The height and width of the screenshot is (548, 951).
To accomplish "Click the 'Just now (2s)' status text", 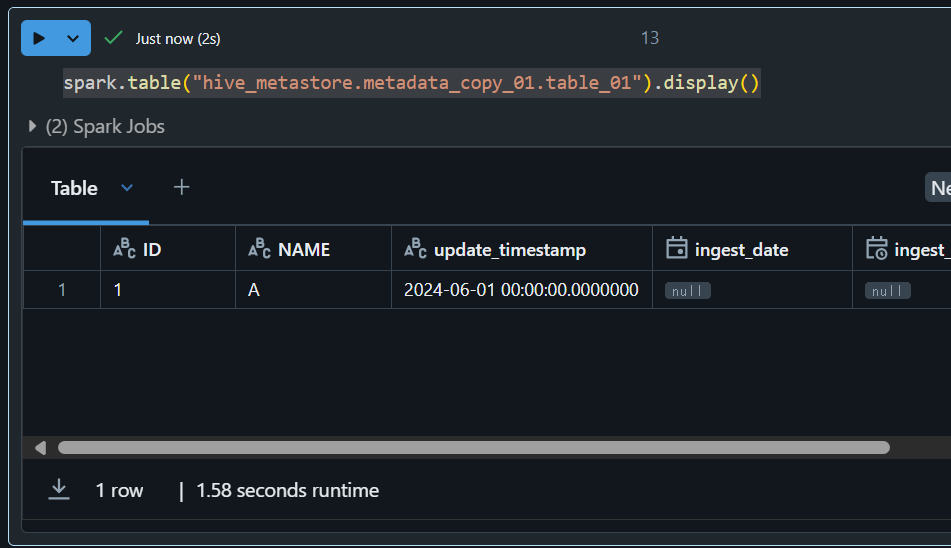I will click(178, 39).
